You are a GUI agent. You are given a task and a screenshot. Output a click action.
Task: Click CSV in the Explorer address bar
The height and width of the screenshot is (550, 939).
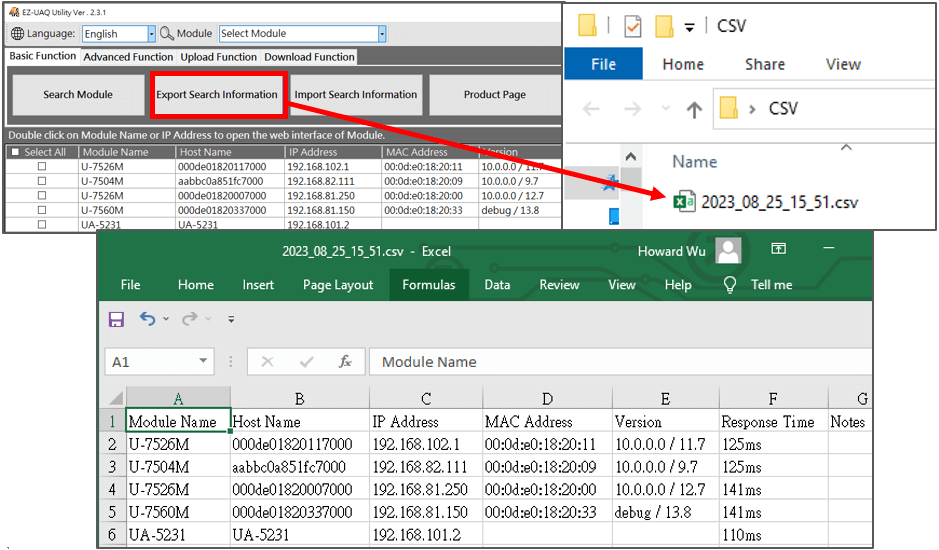[x=783, y=109]
